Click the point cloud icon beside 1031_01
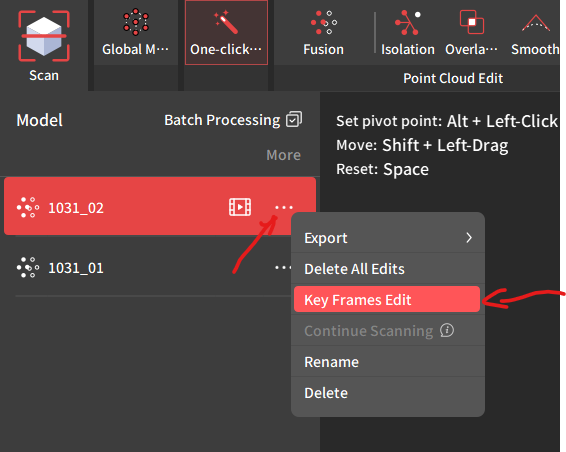The width and height of the screenshot is (566, 452). [28, 268]
